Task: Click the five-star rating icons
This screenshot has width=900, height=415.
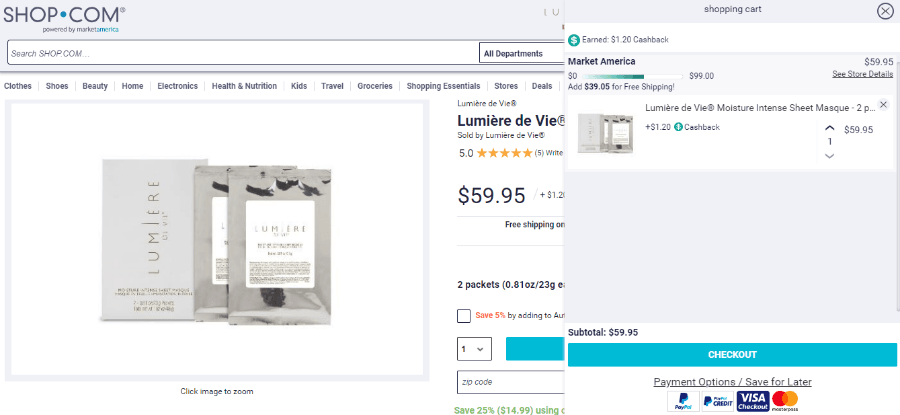Action: (504, 153)
